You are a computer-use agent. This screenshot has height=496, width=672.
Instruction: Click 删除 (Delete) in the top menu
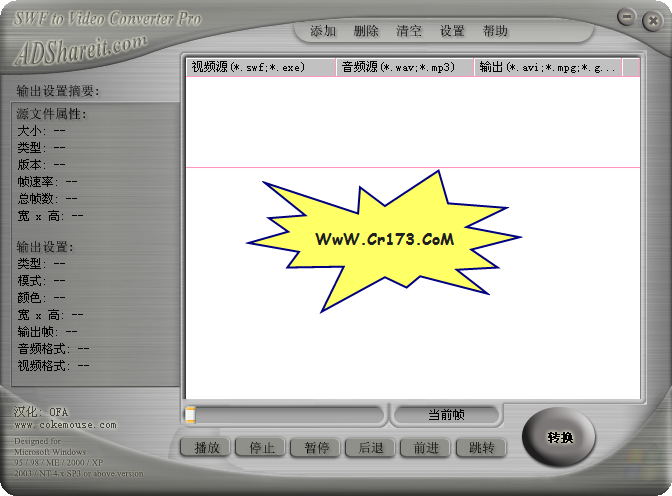coord(366,31)
